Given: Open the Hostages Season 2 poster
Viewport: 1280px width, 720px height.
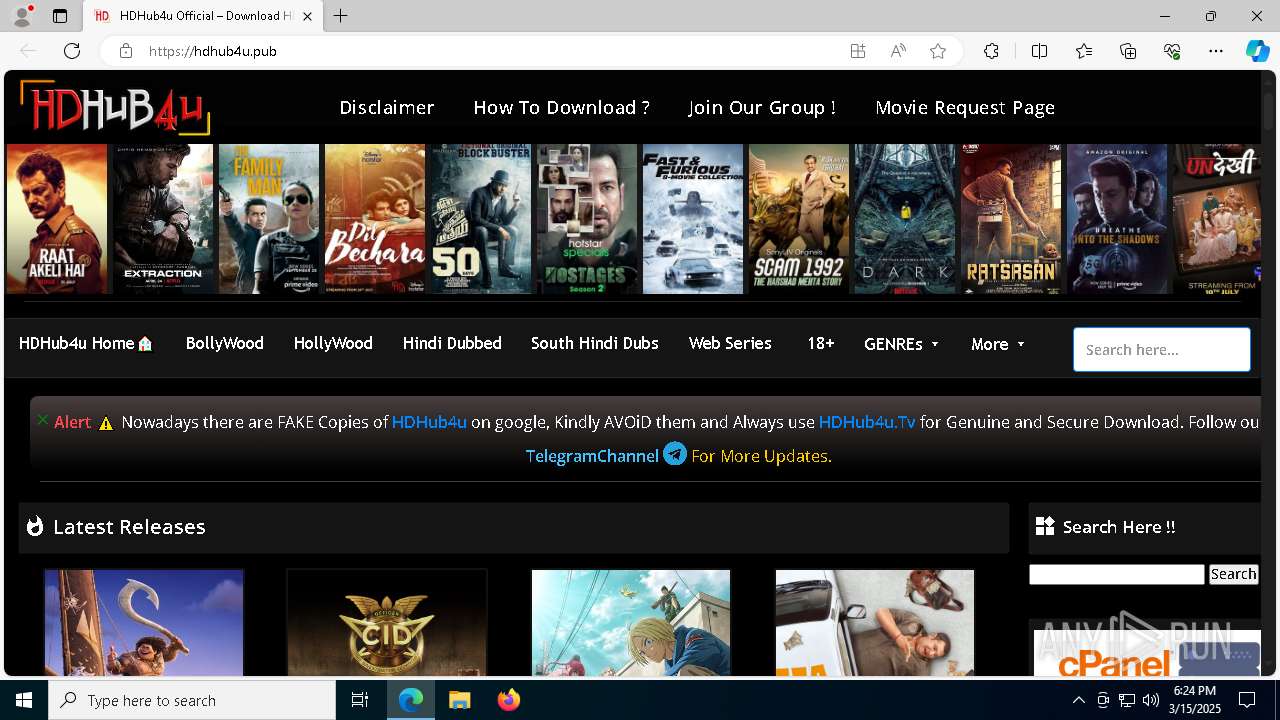Looking at the screenshot, I should (x=587, y=219).
